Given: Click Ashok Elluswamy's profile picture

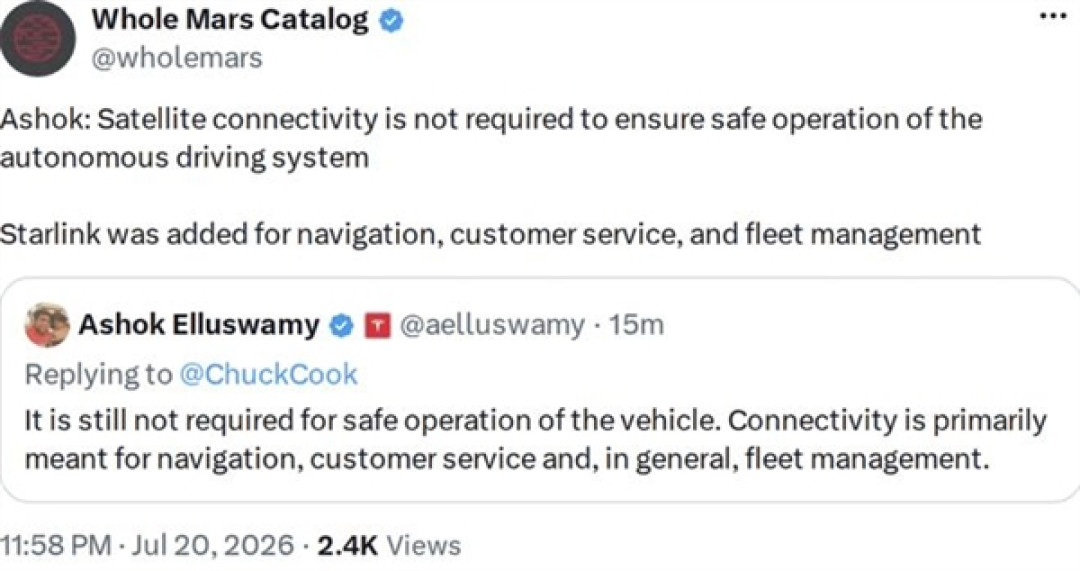Looking at the screenshot, I should (47, 324).
